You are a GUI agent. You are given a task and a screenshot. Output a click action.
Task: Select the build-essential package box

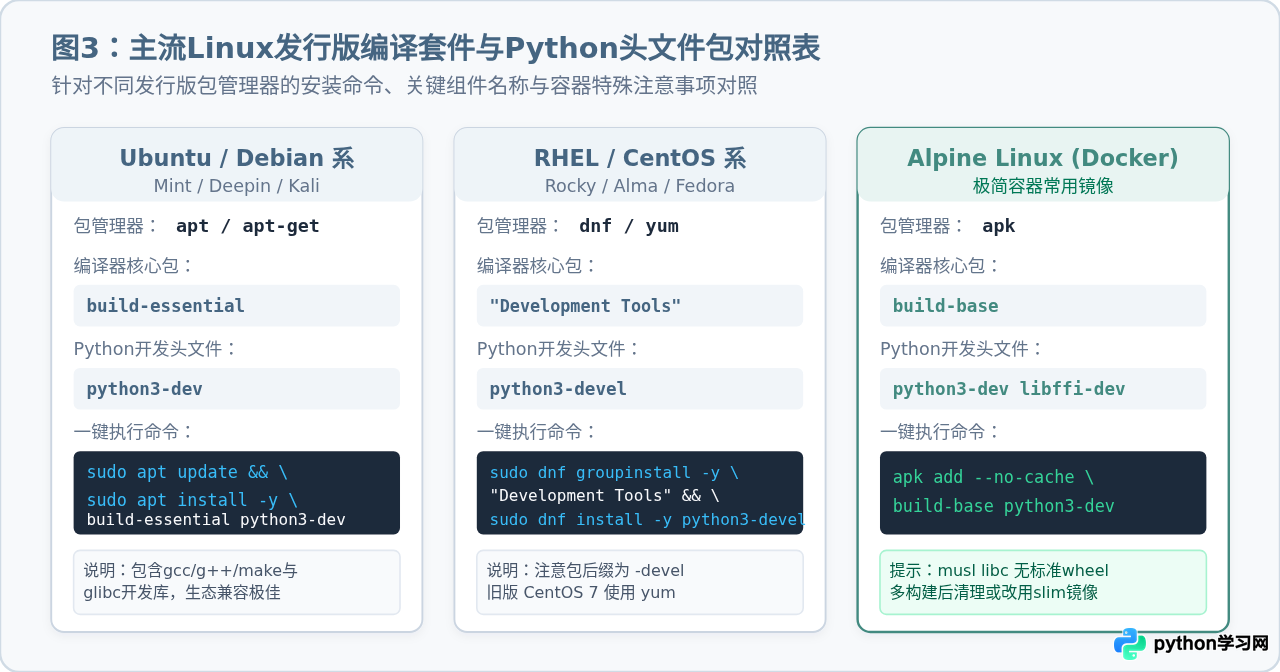237,305
